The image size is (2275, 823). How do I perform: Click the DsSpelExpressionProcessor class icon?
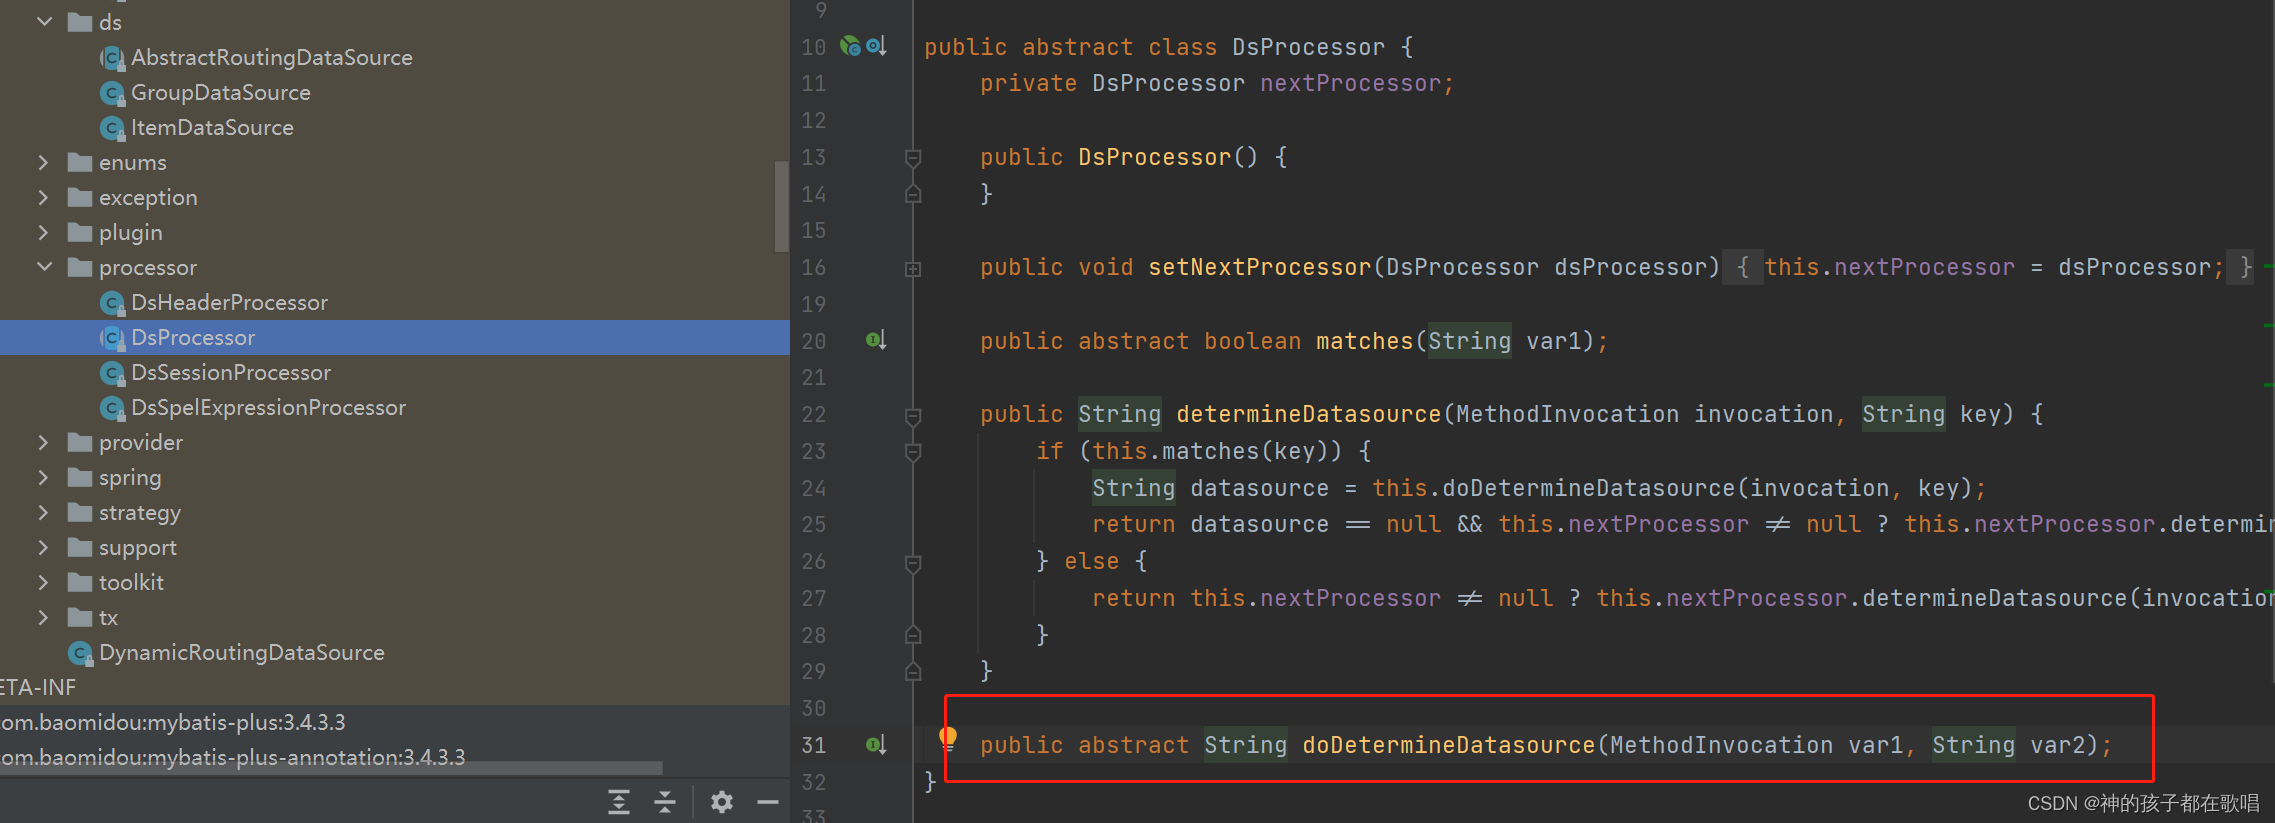112,408
